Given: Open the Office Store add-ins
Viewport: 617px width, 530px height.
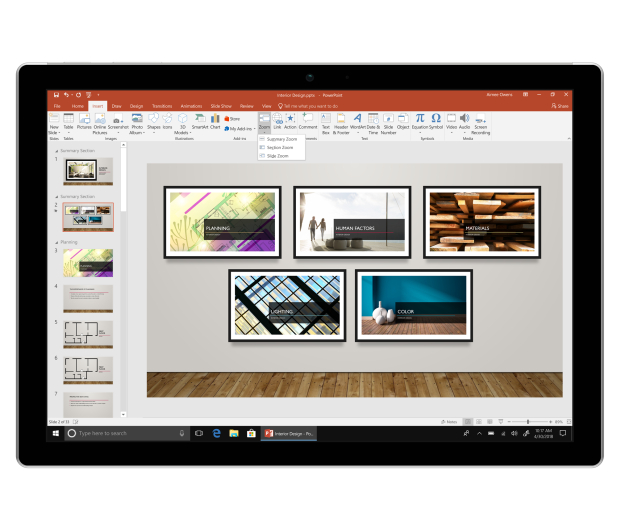Looking at the screenshot, I should 232,118.
